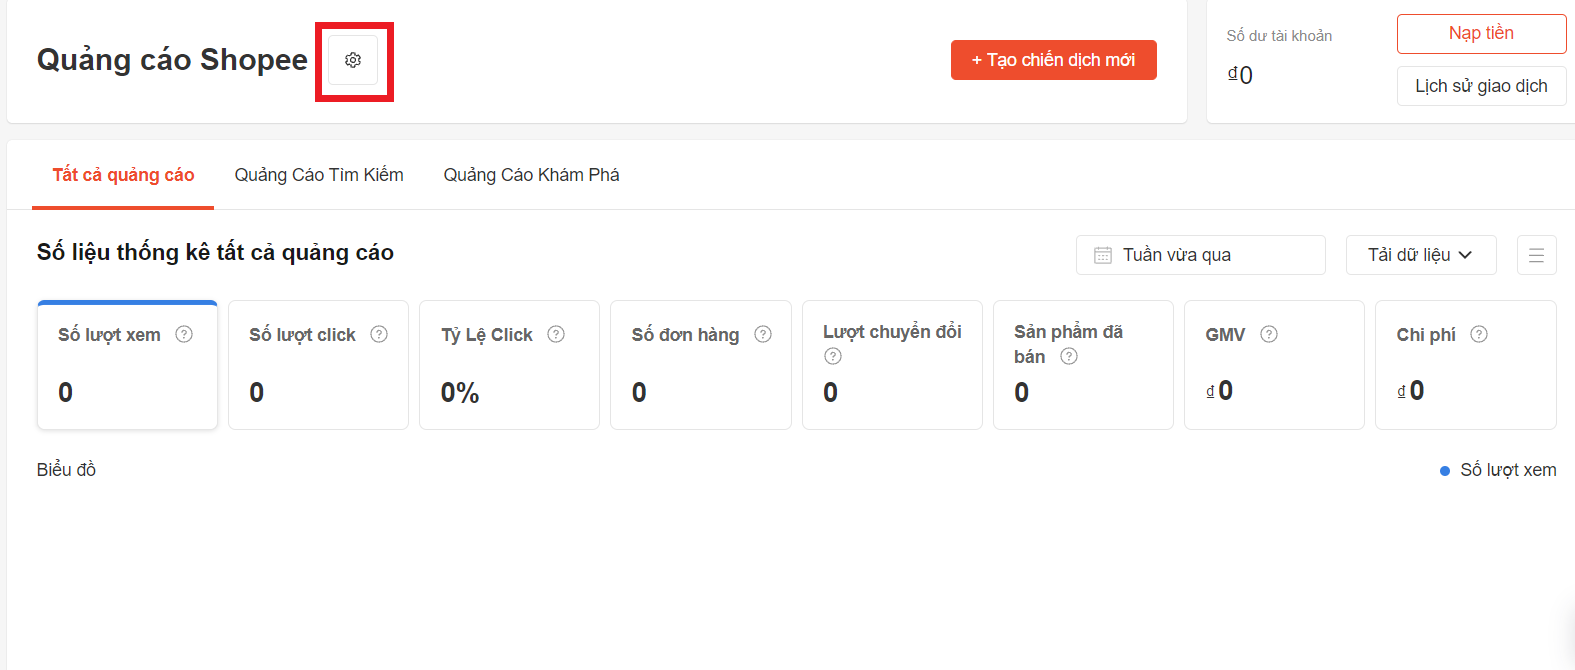Viewport: 1575px width, 670px height.
Task: Click the Tạo chiến dịch mới button
Action: pos(1053,60)
